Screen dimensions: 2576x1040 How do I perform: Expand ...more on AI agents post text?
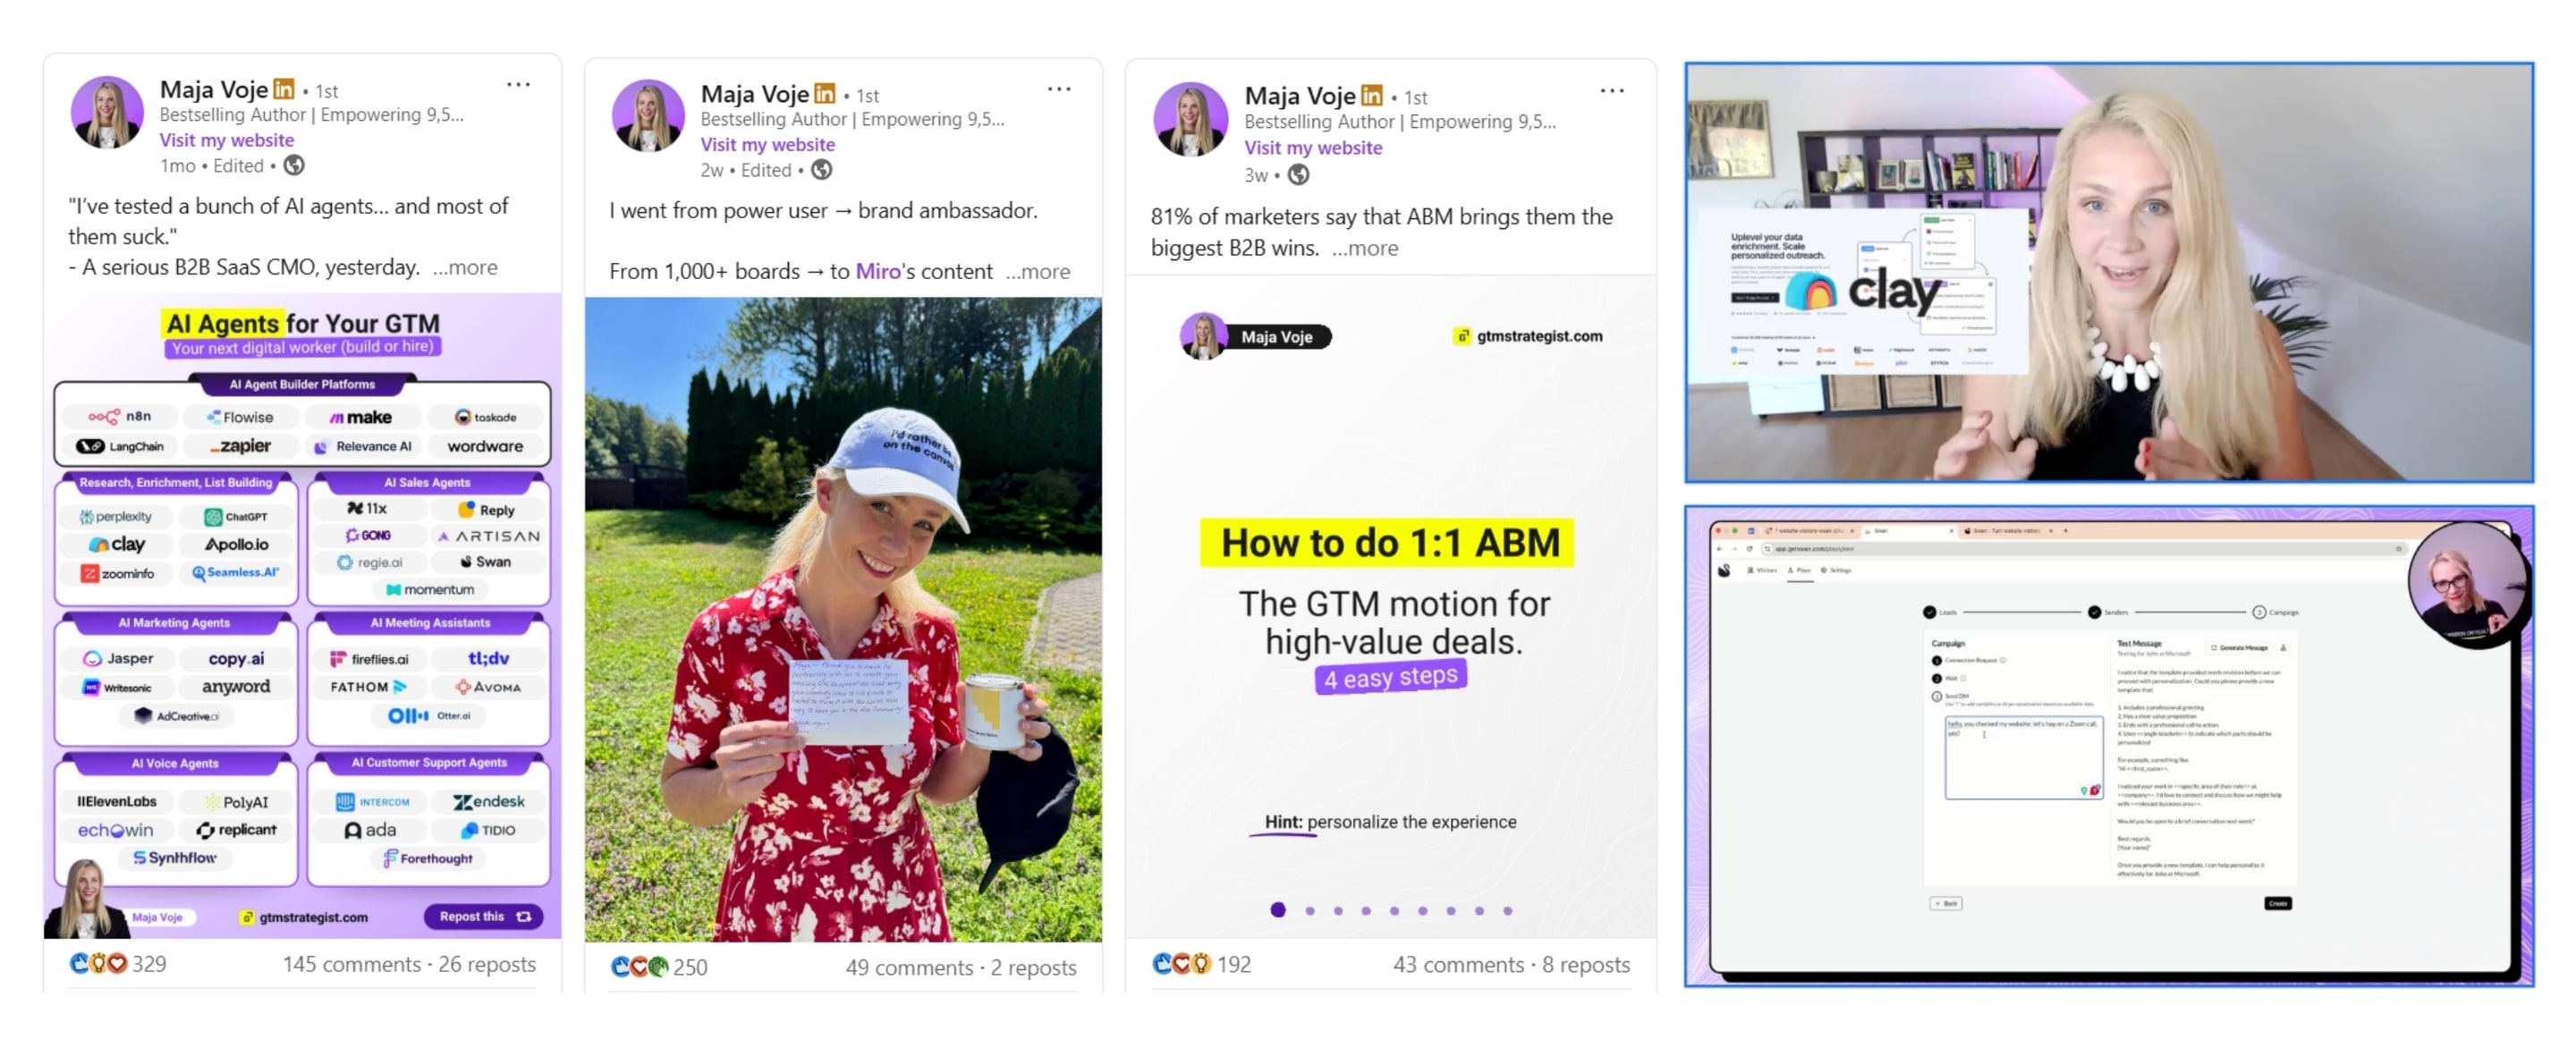[465, 268]
